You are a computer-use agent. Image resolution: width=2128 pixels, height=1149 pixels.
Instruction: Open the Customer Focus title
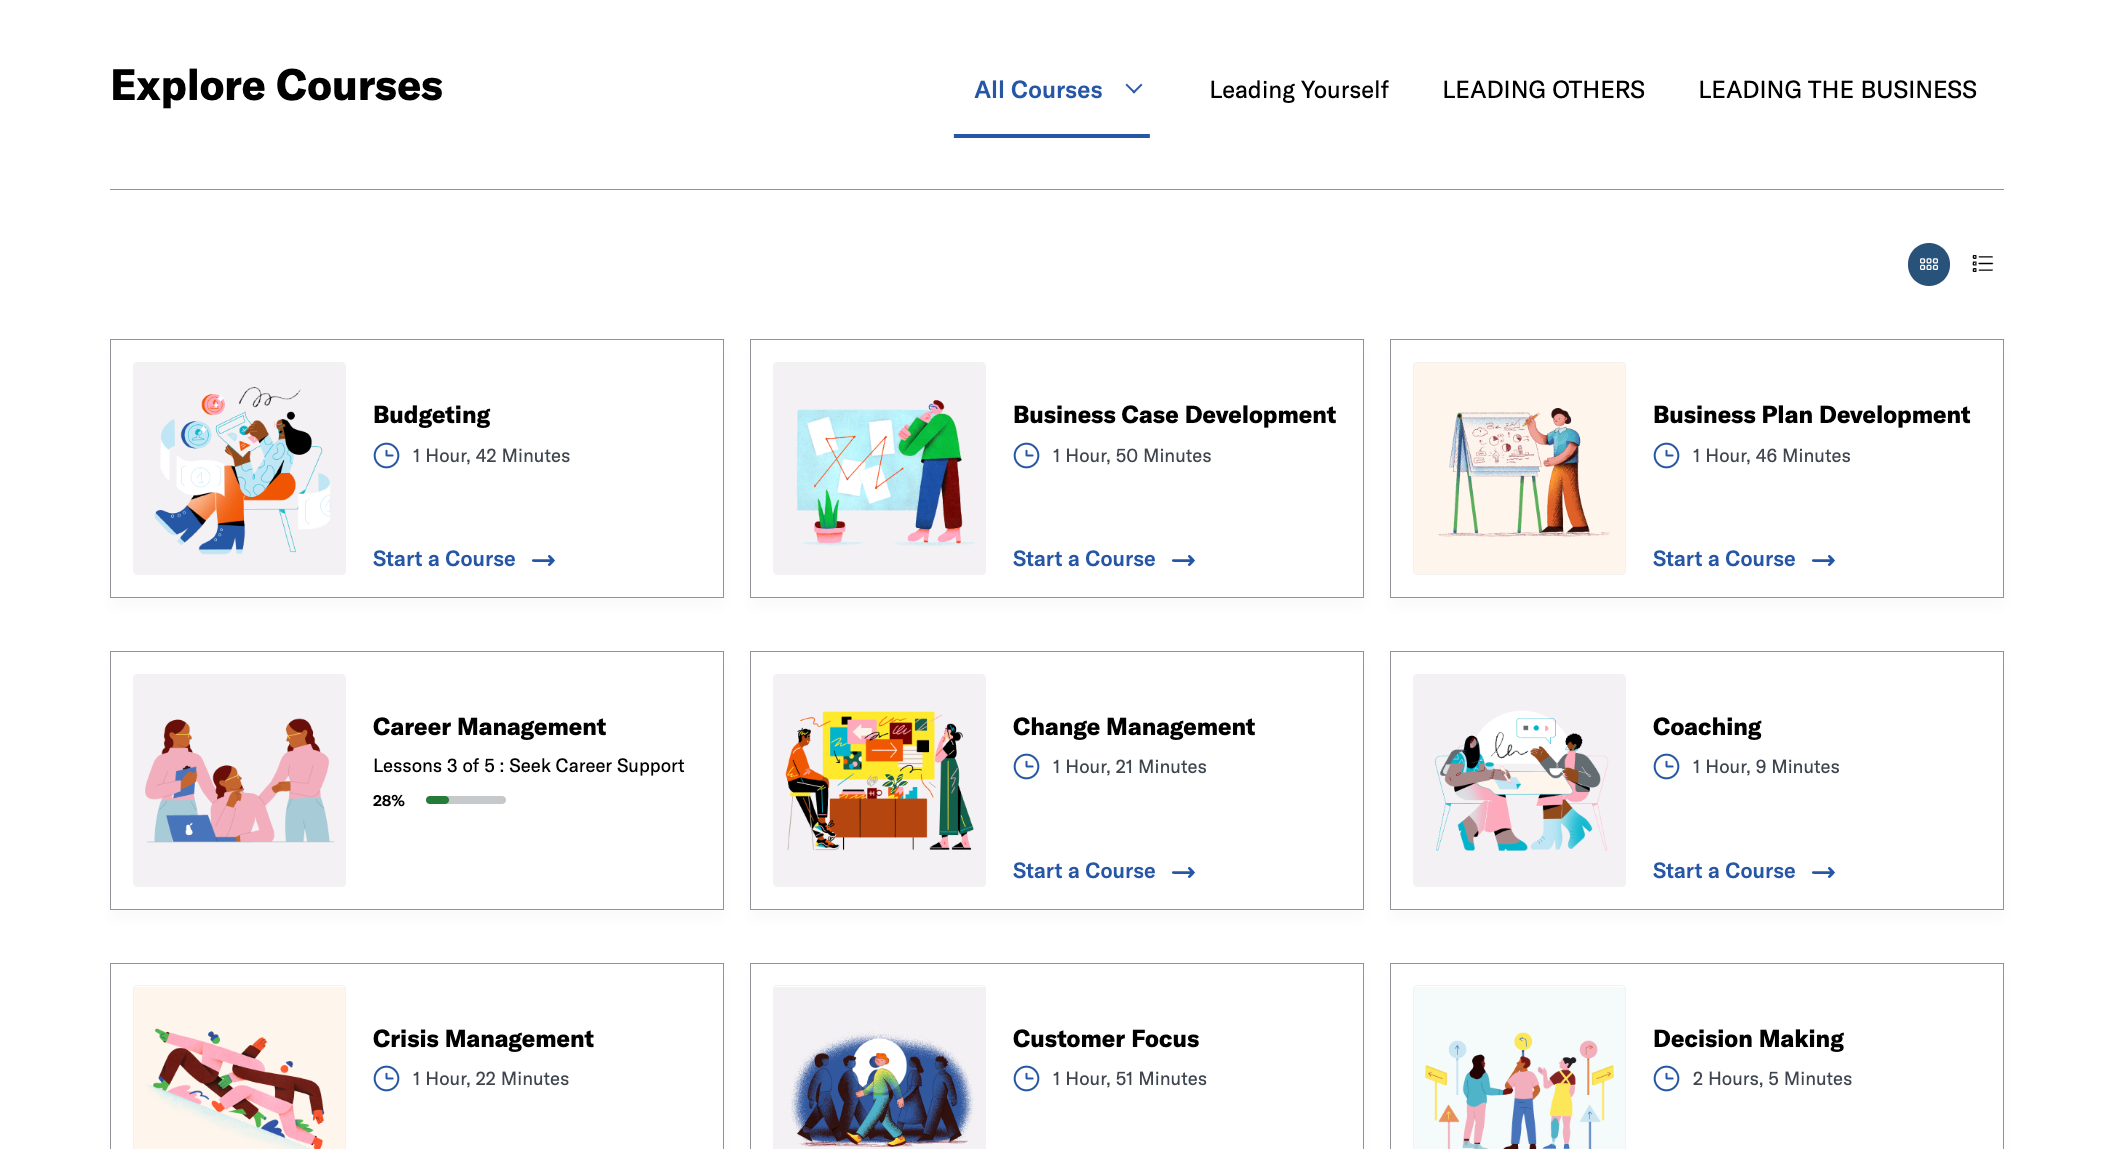pyautogui.click(x=1106, y=1039)
